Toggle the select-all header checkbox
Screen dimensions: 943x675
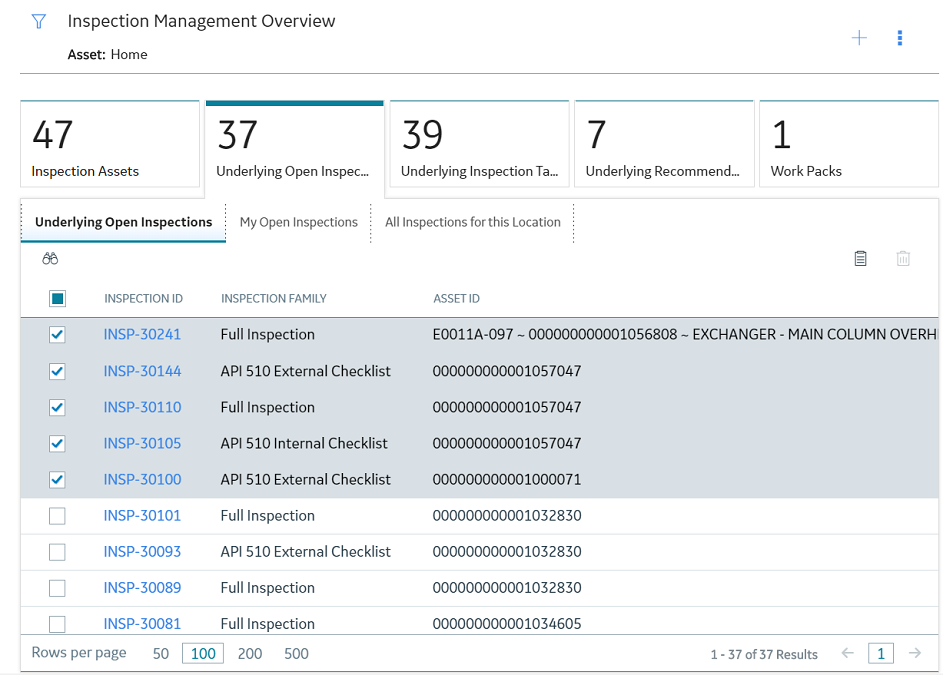click(x=57, y=298)
